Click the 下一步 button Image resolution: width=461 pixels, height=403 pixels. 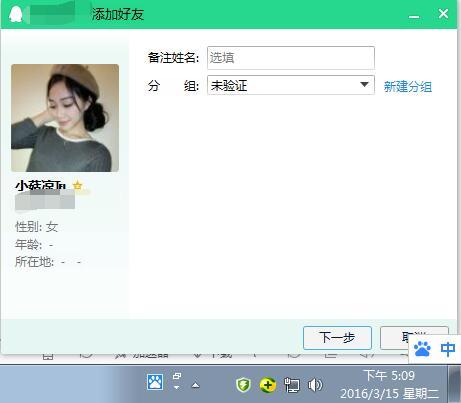tap(337, 338)
